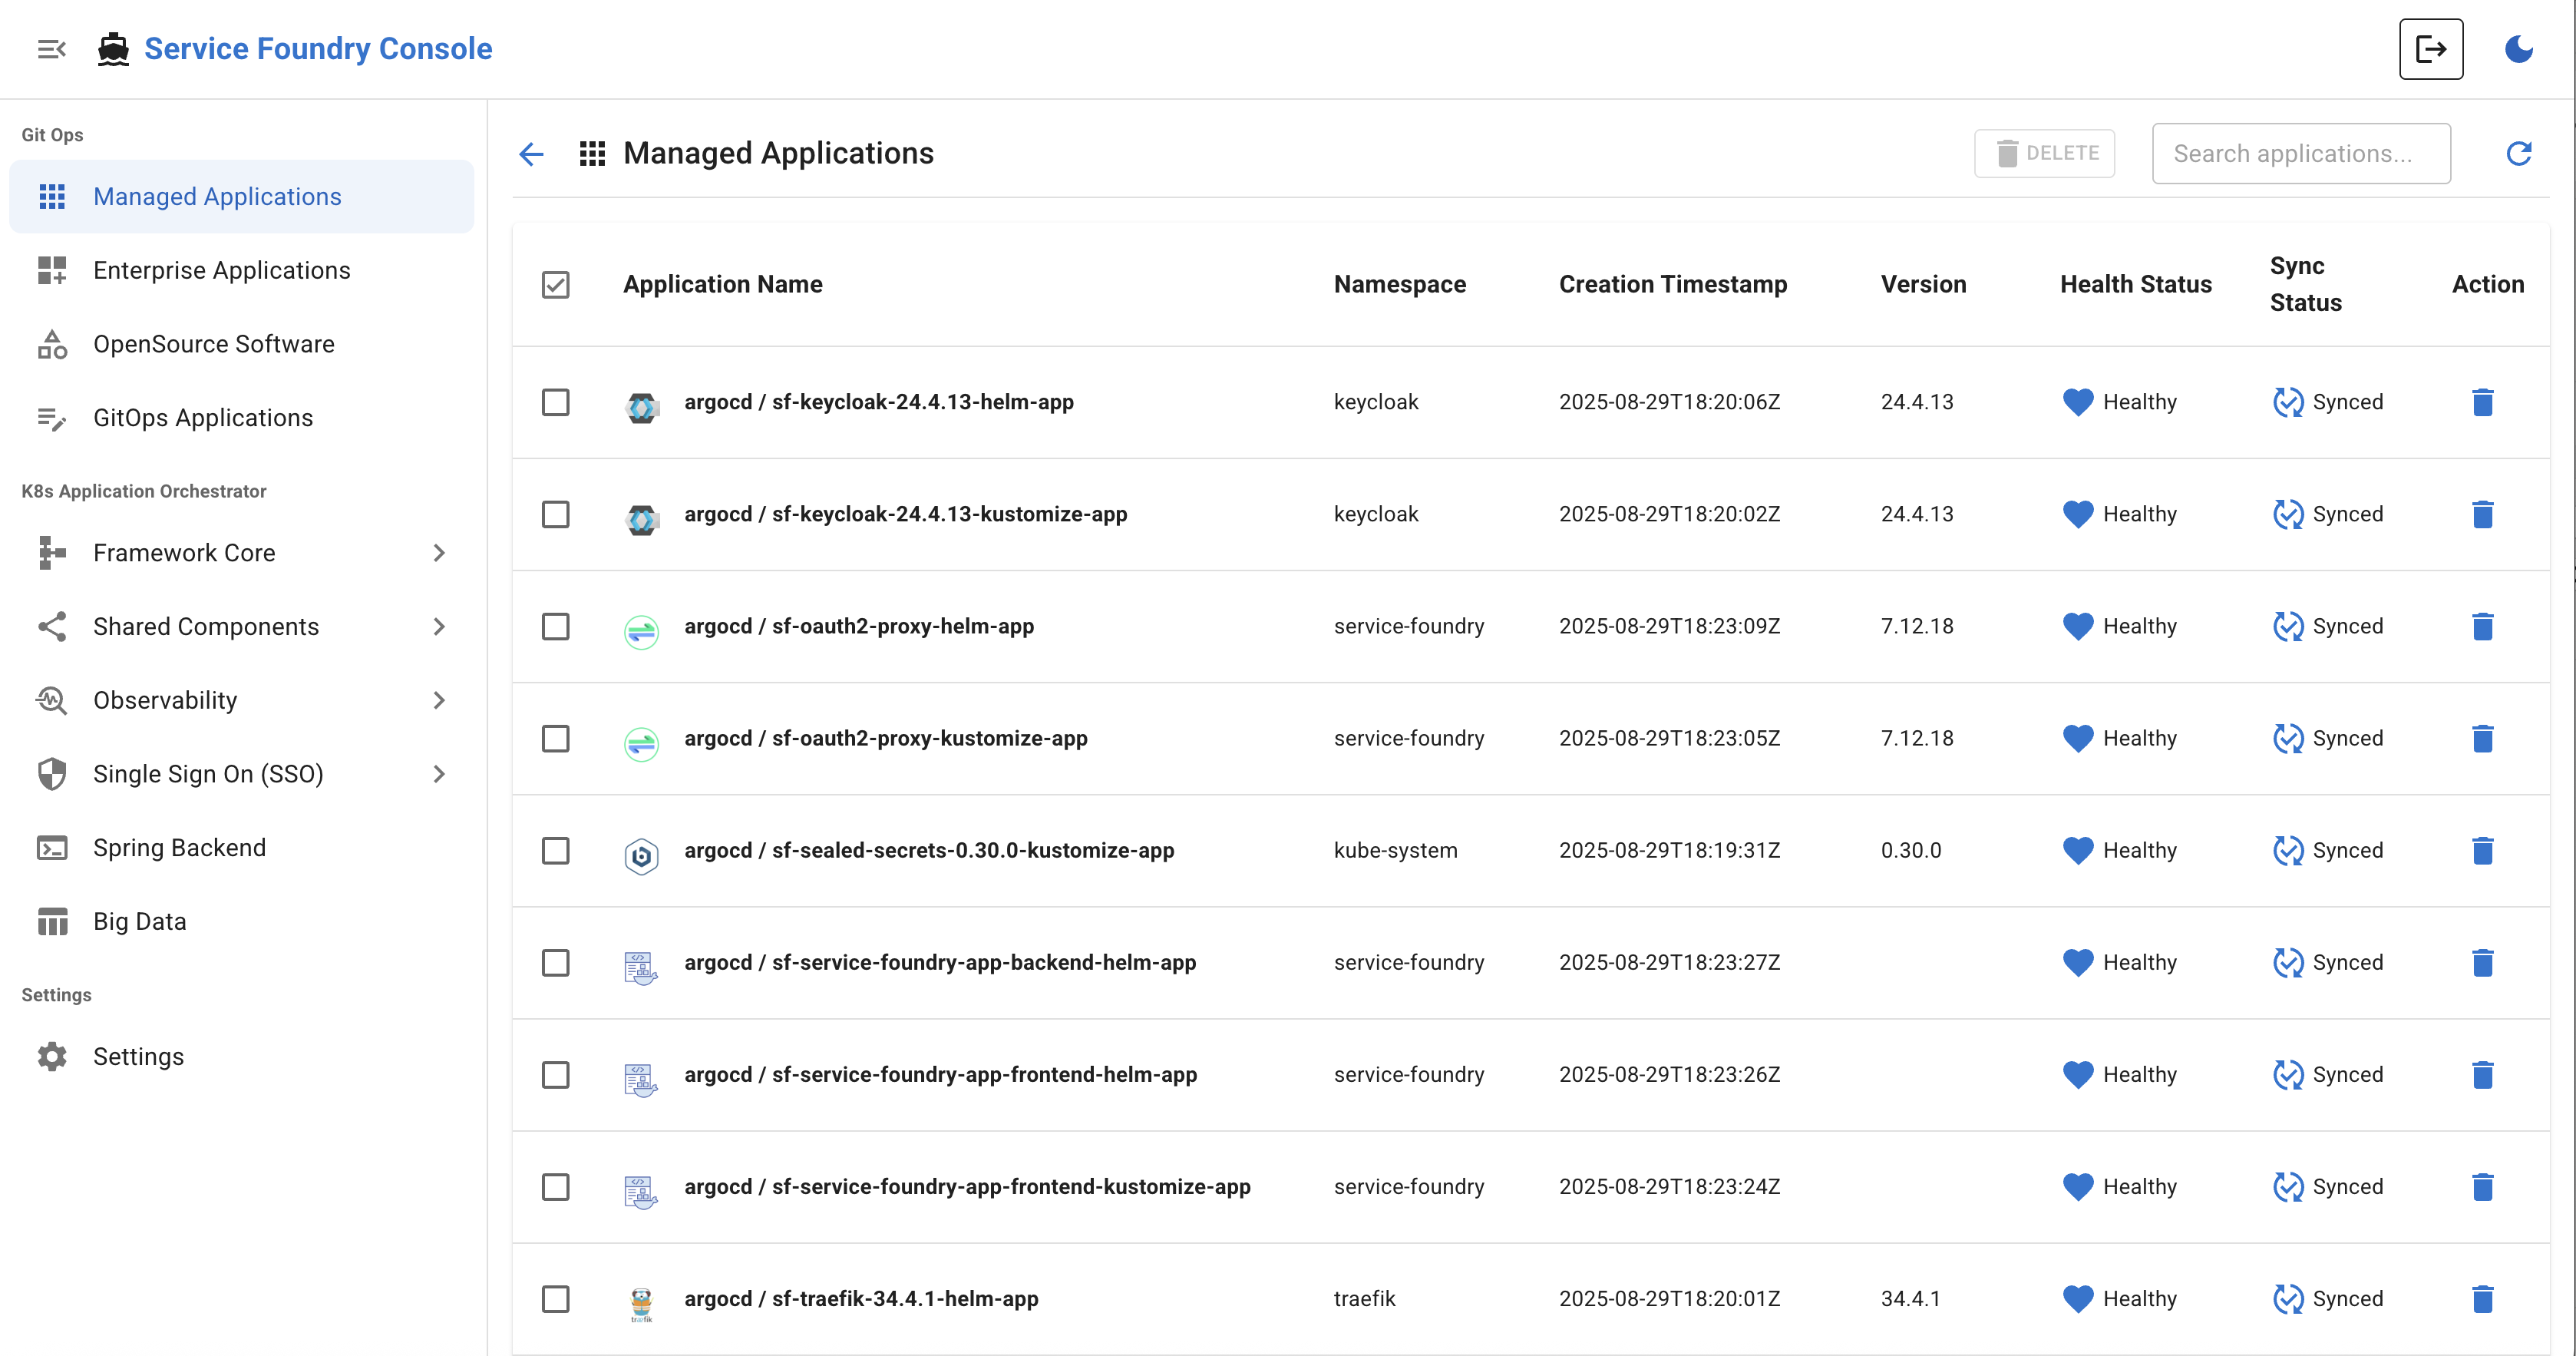Click version 0.30.0 cell
This screenshot has height=1356, width=2576.
pos(1910,850)
